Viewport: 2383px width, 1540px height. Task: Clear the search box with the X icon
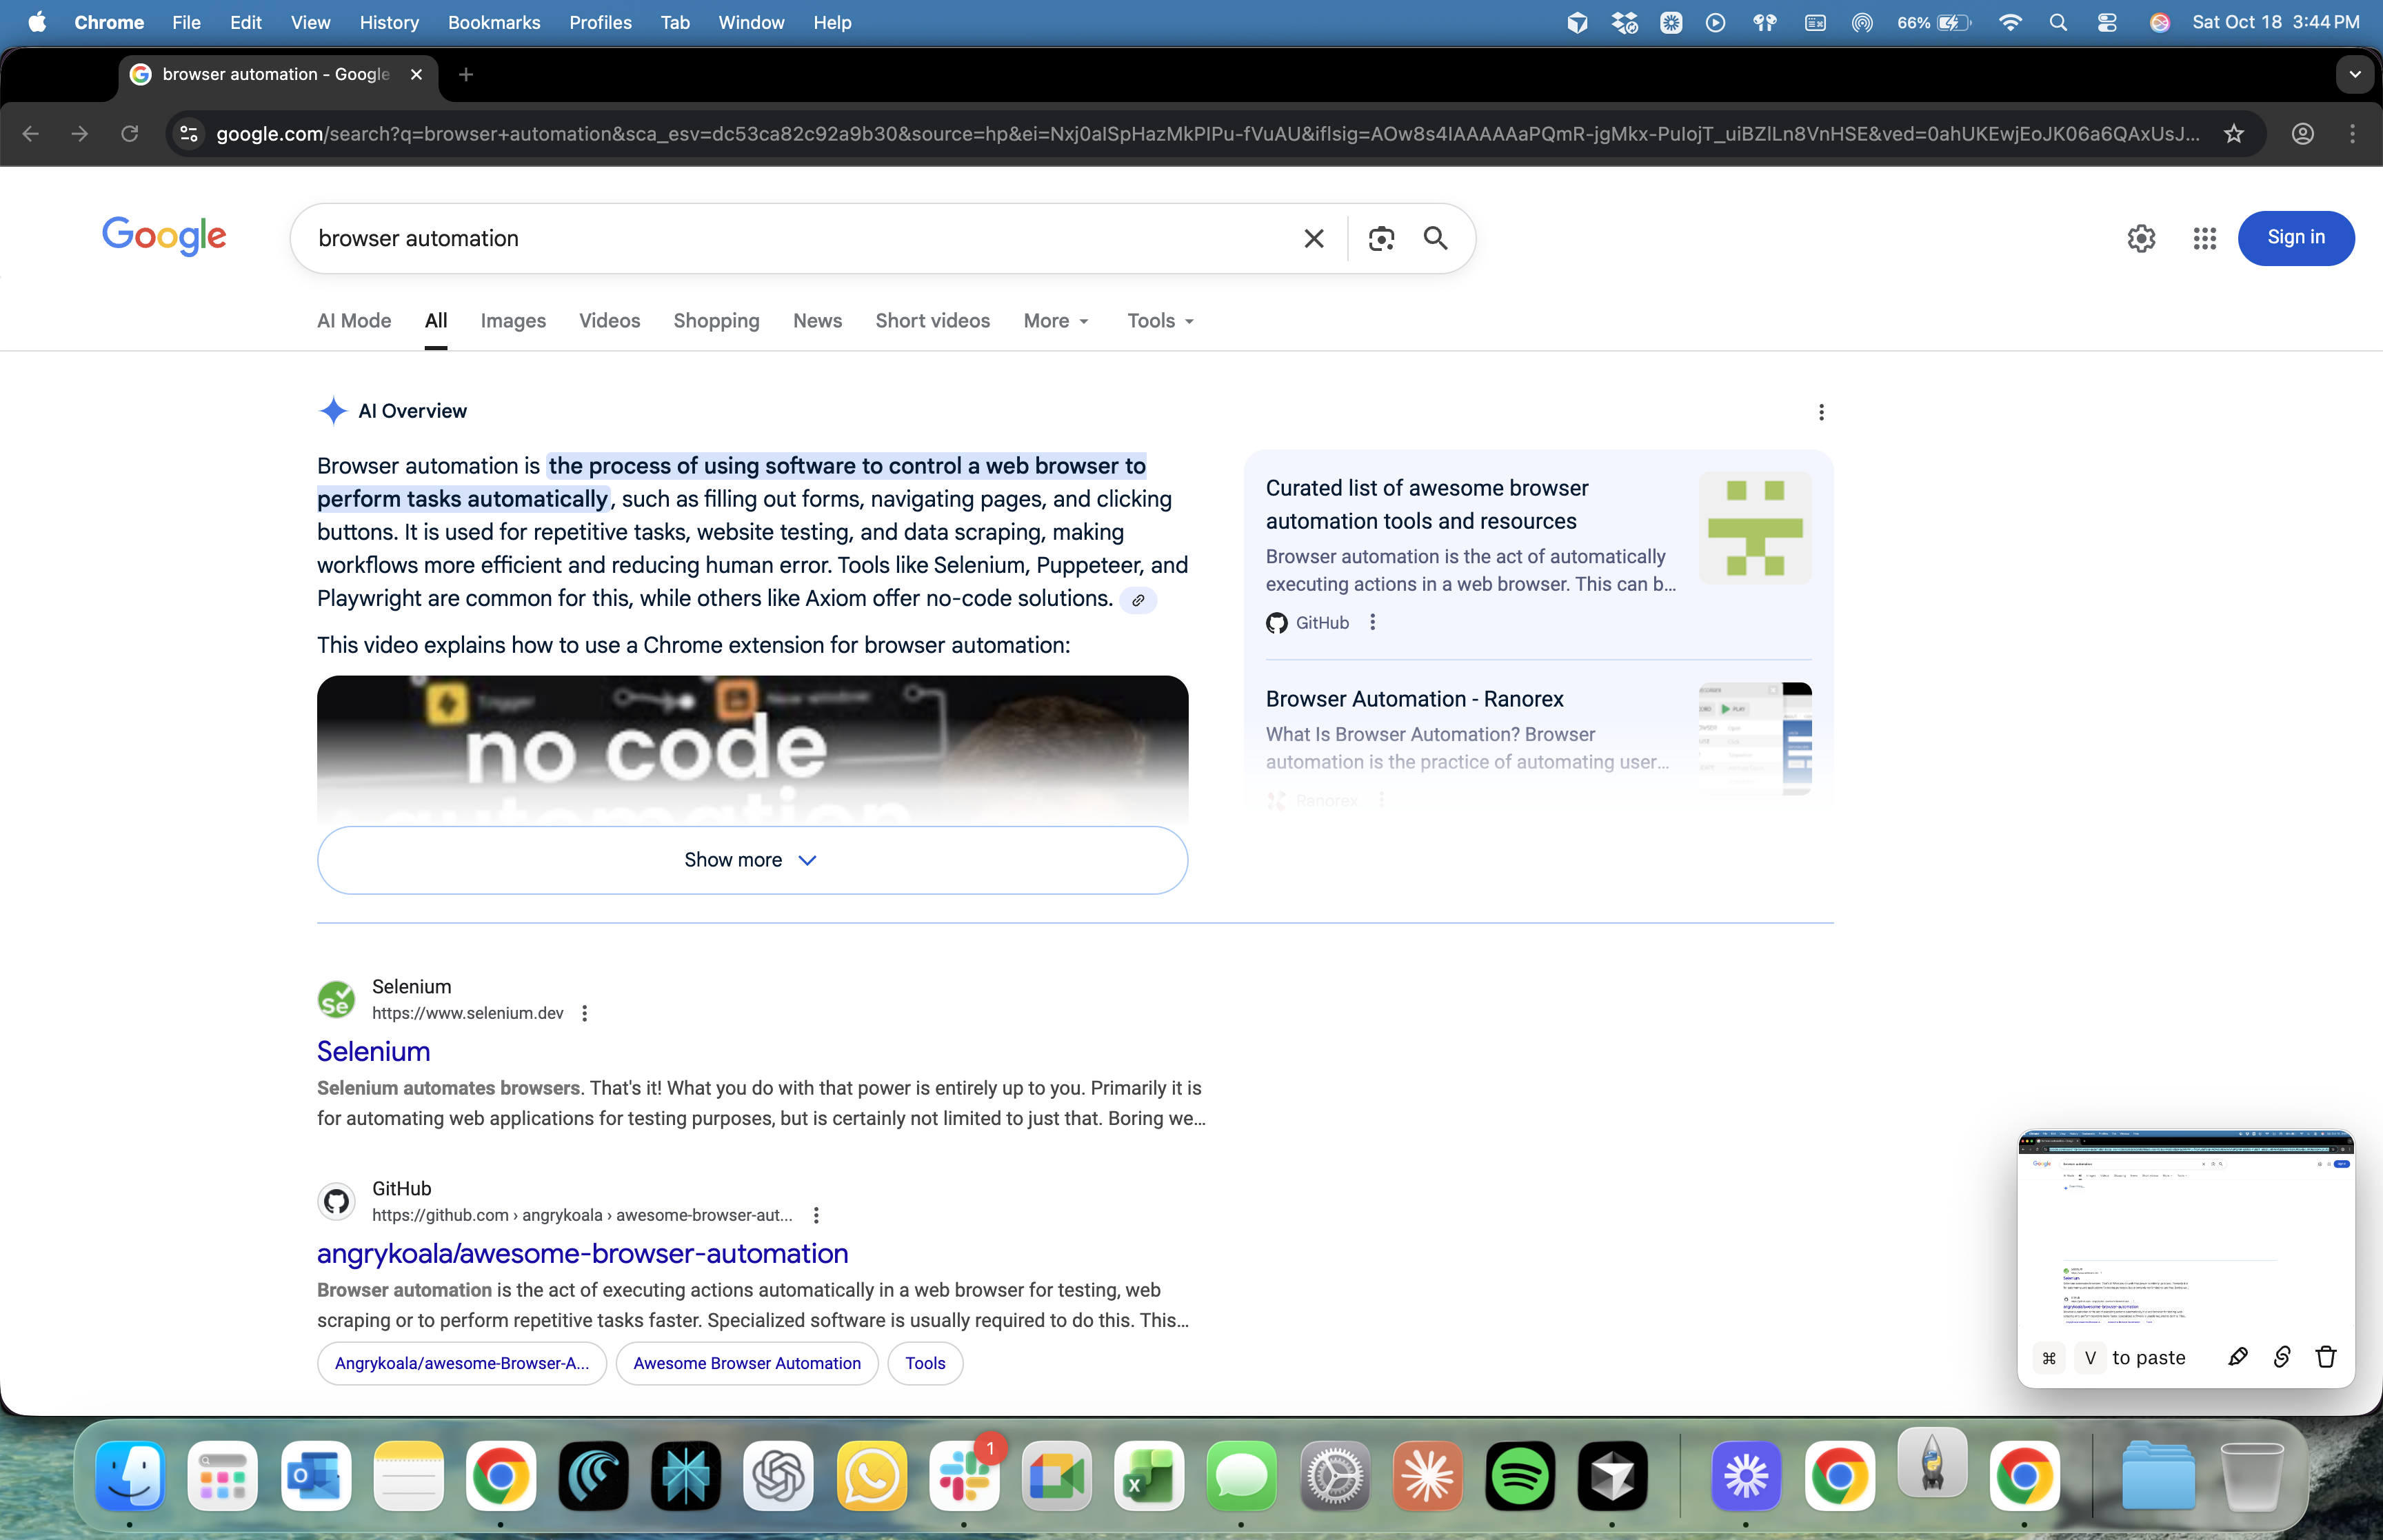point(1313,238)
